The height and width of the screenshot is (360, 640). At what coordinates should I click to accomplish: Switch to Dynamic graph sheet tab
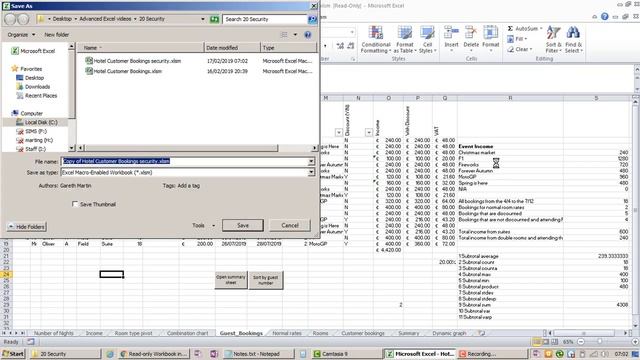click(x=449, y=333)
